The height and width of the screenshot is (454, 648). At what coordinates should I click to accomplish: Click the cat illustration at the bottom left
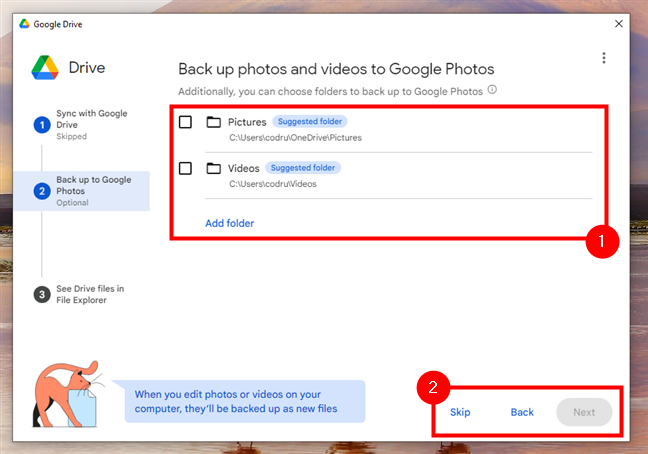pyautogui.click(x=68, y=395)
